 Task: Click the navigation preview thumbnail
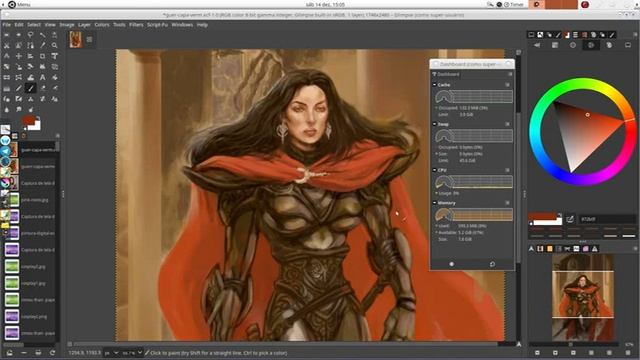(583, 298)
